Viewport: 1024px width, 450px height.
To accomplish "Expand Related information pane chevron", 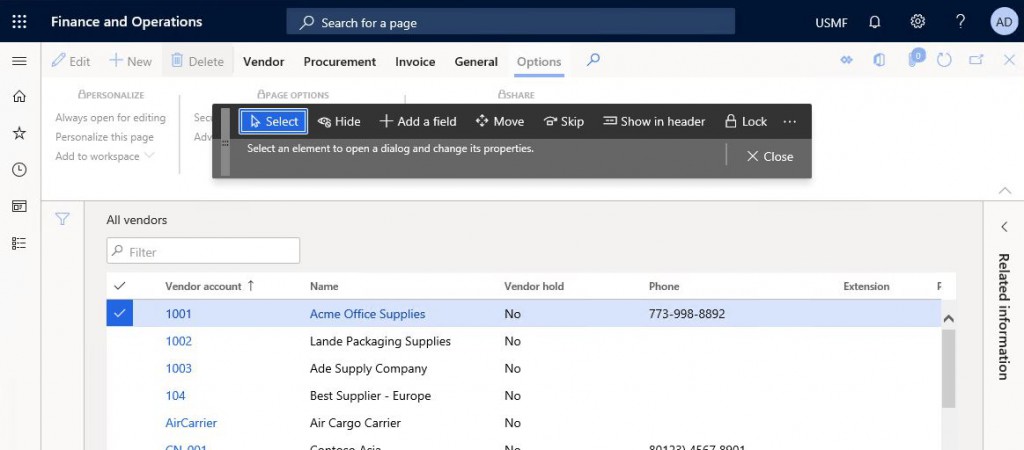I will [x=1004, y=227].
